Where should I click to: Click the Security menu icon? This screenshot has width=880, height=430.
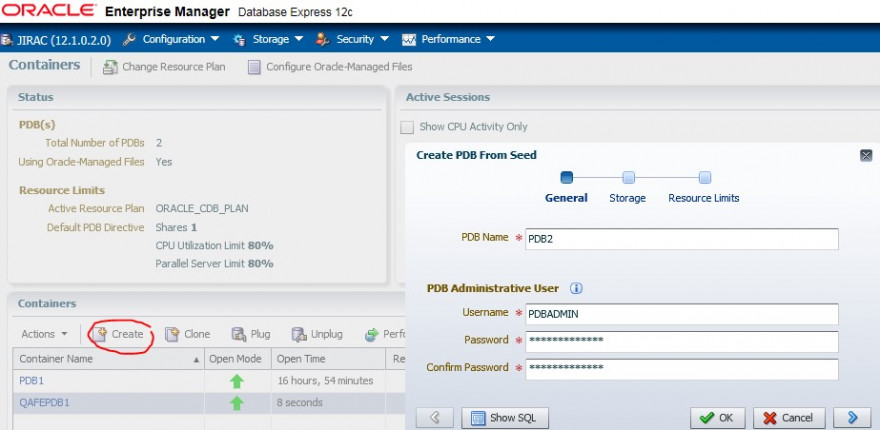point(322,39)
